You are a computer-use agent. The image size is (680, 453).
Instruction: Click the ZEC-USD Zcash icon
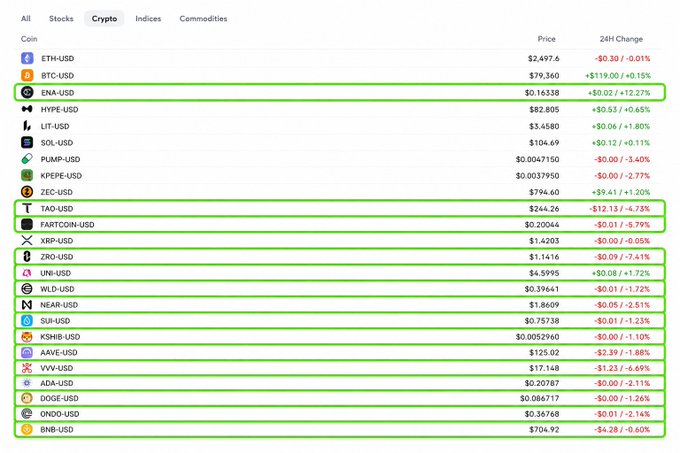pos(27,192)
